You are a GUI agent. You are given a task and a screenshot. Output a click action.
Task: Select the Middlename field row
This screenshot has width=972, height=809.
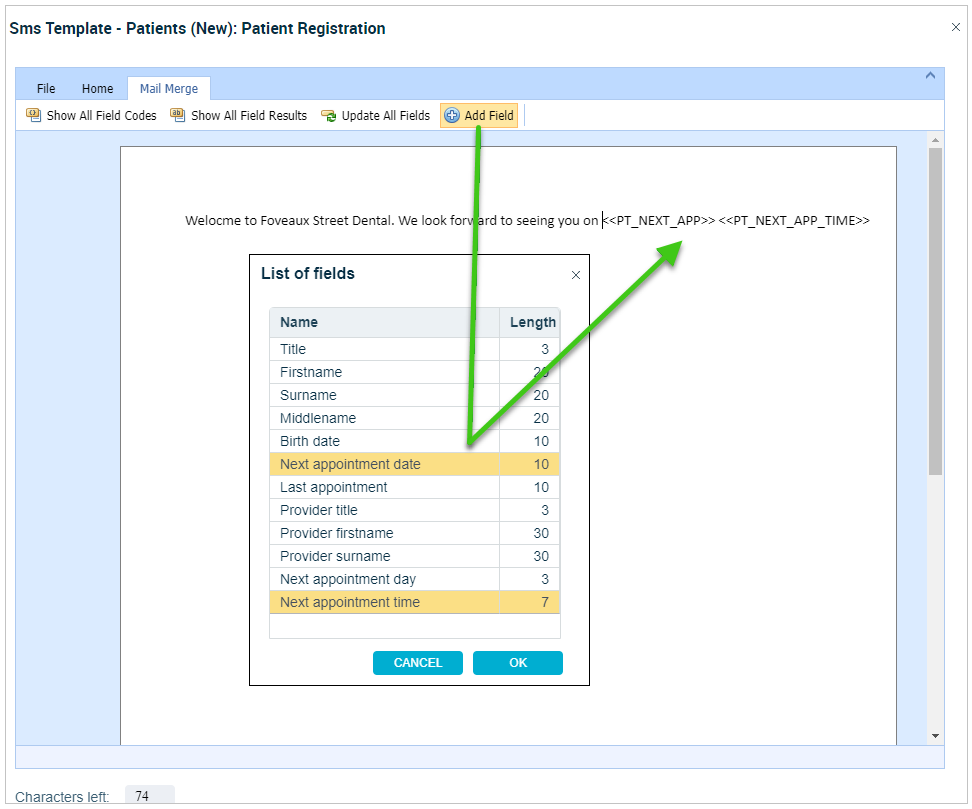(x=415, y=418)
